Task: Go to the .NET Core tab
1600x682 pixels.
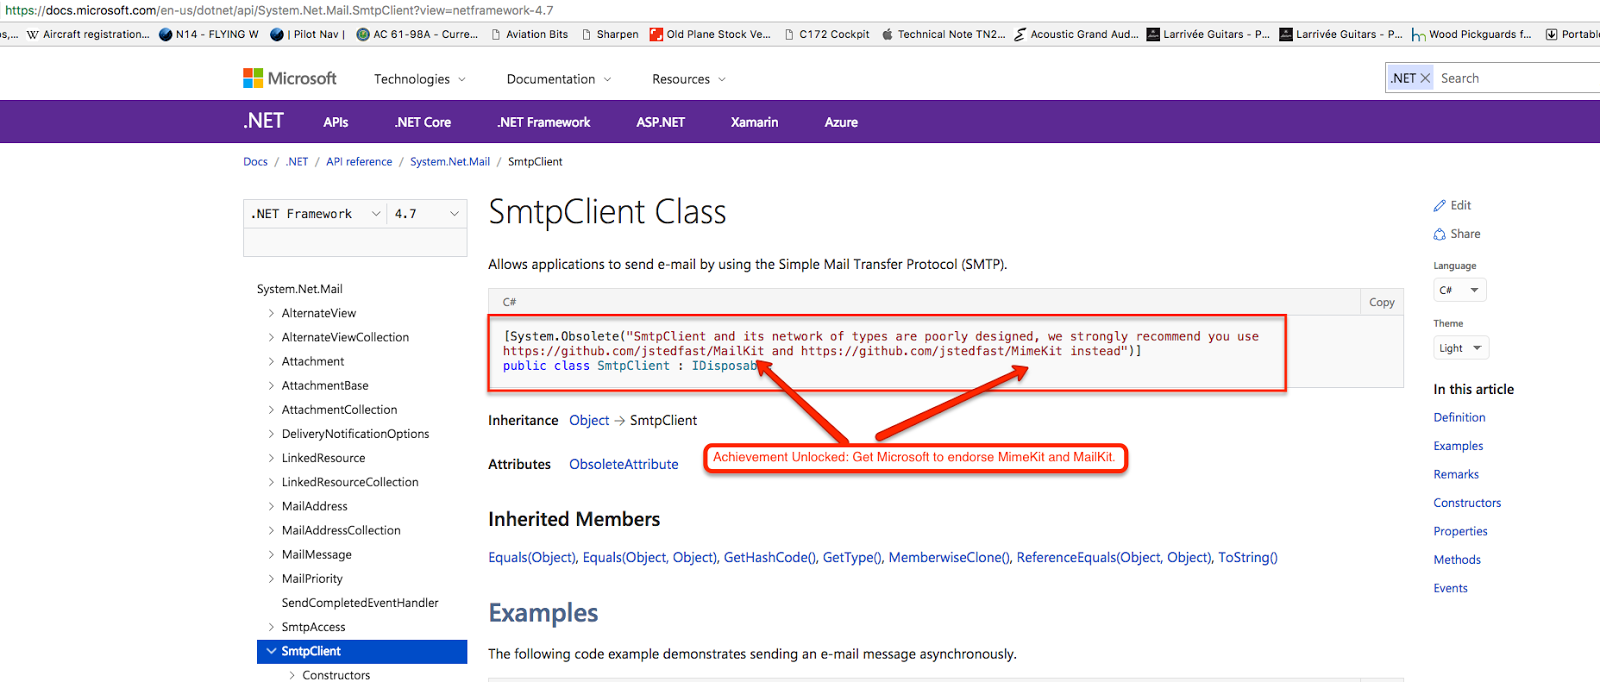Action: pyautogui.click(x=423, y=122)
